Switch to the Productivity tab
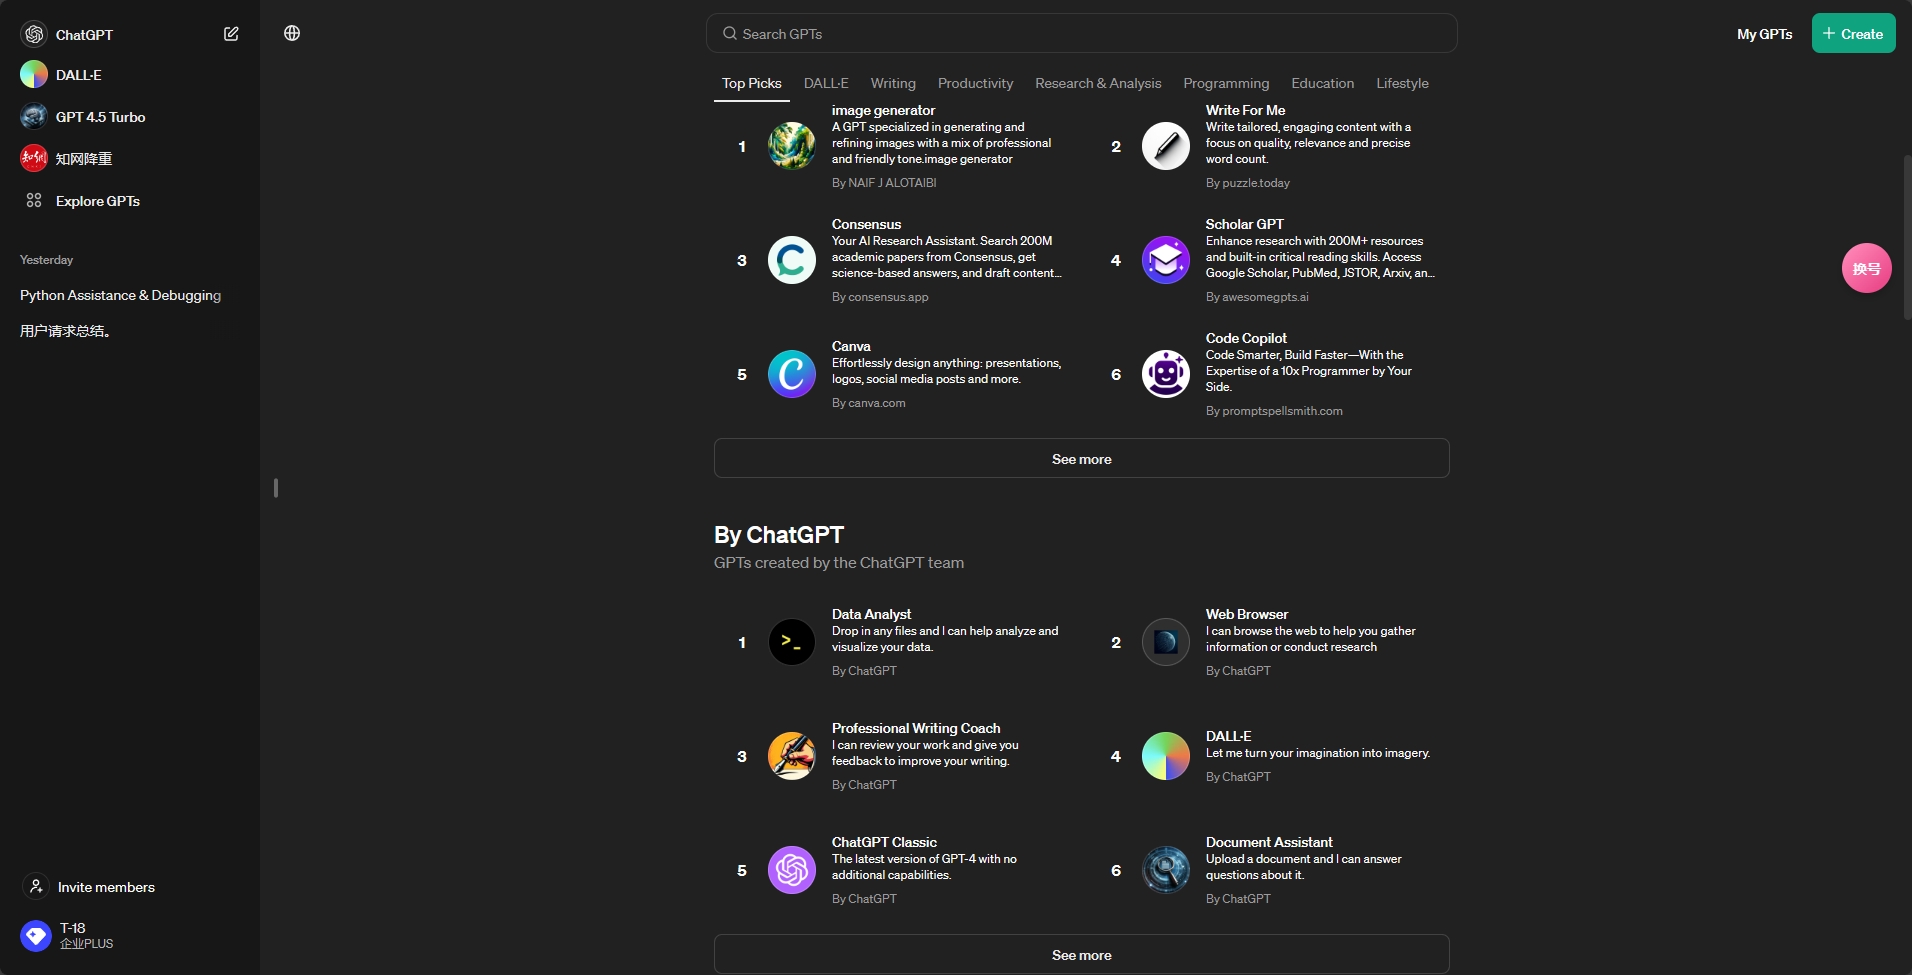The width and height of the screenshot is (1912, 975). coord(975,83)
